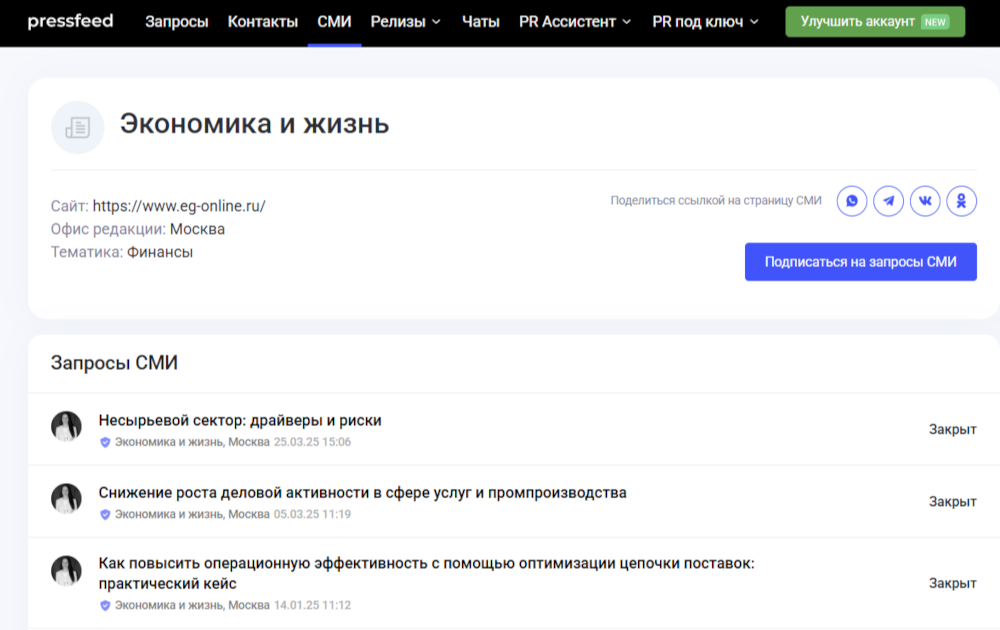The image size is (1000, 630).
Task: Click Экономика и жизнь, Москва dated 05.03.25
Action: click(x=192, y=514)
